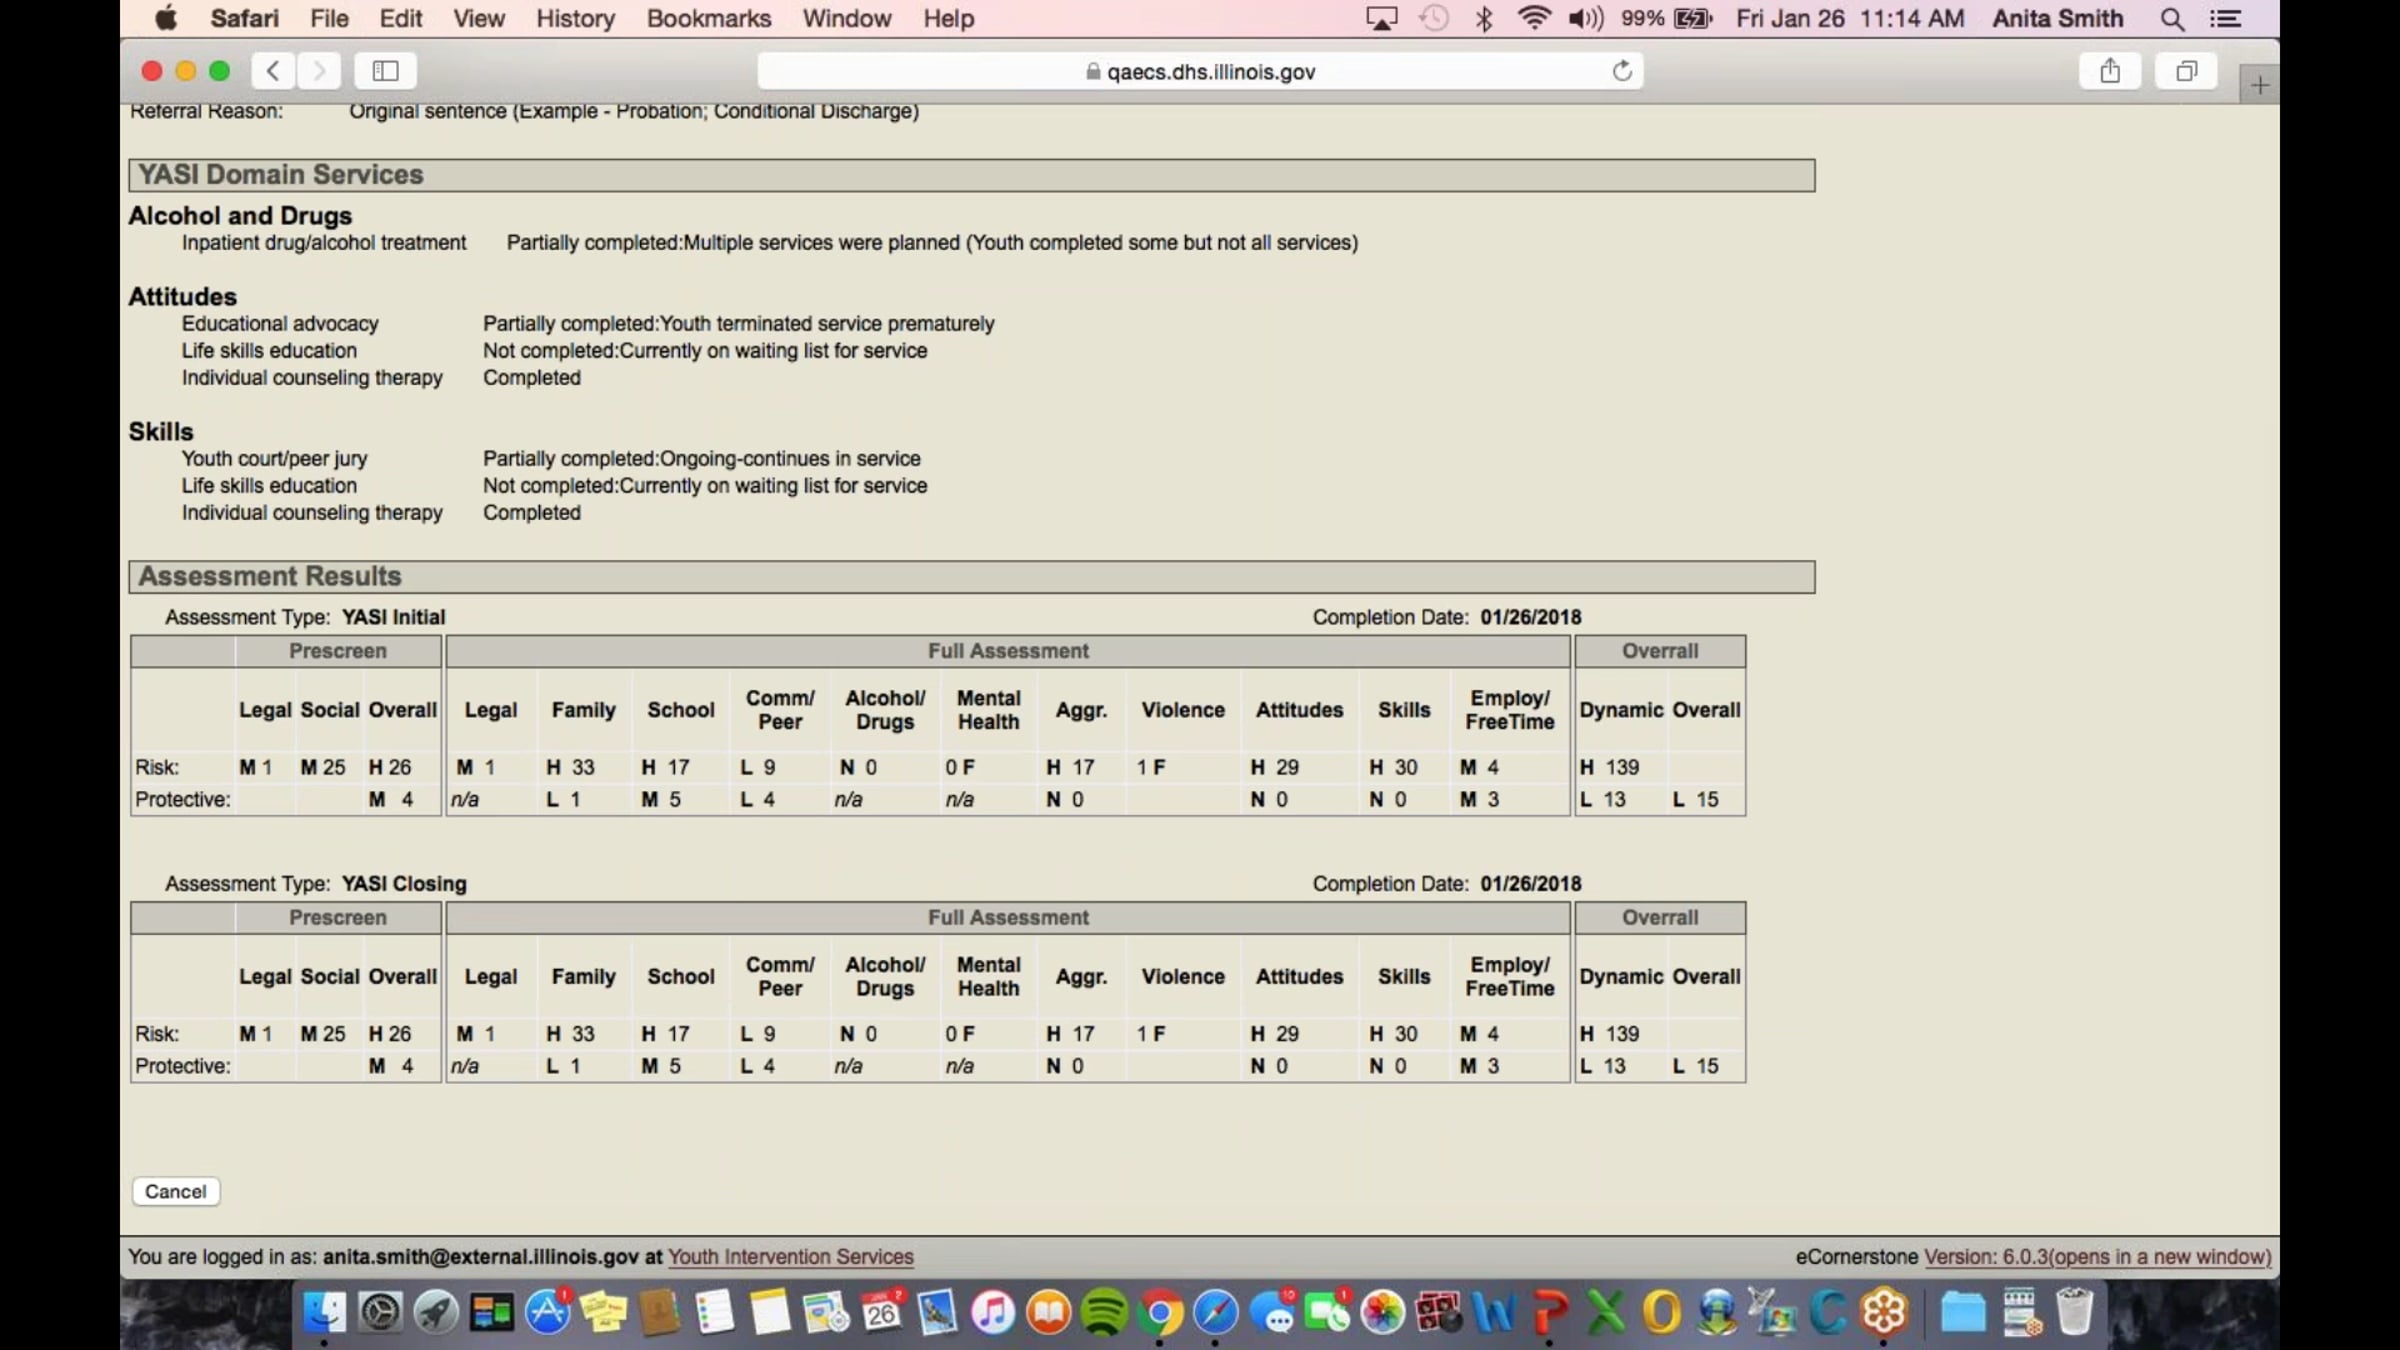This screenshot has height=1350, width=2400.
Task: Open the volume control menu
Action: 1586,19
